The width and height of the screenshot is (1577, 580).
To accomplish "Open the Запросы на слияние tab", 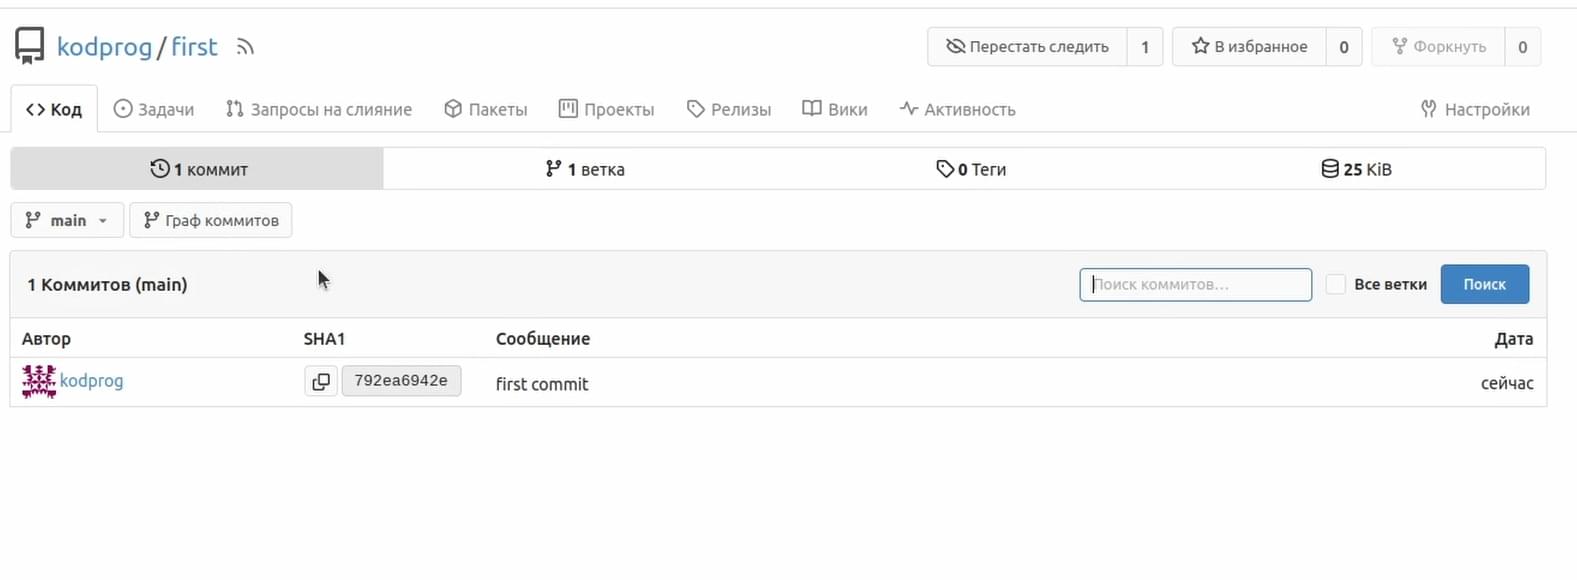I will point(319,109).
